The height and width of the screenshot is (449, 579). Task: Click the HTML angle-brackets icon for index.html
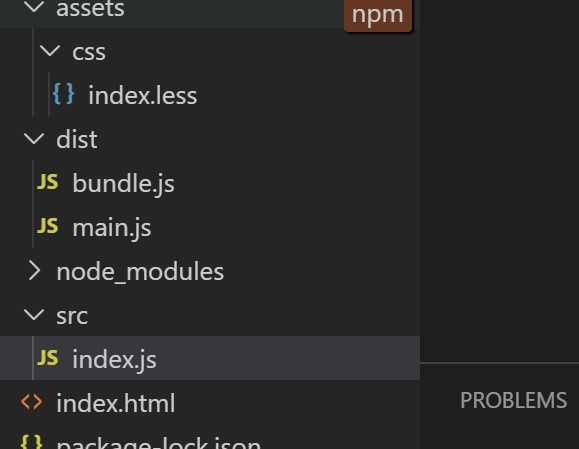click(32, 402)
